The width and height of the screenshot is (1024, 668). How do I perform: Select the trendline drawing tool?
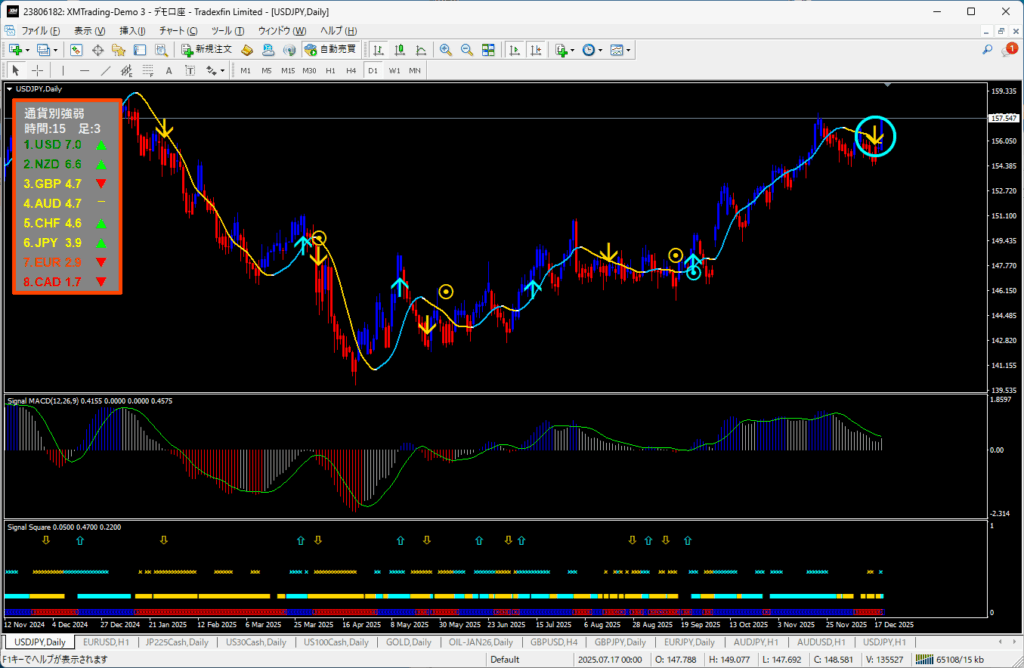tap(105, 70)
